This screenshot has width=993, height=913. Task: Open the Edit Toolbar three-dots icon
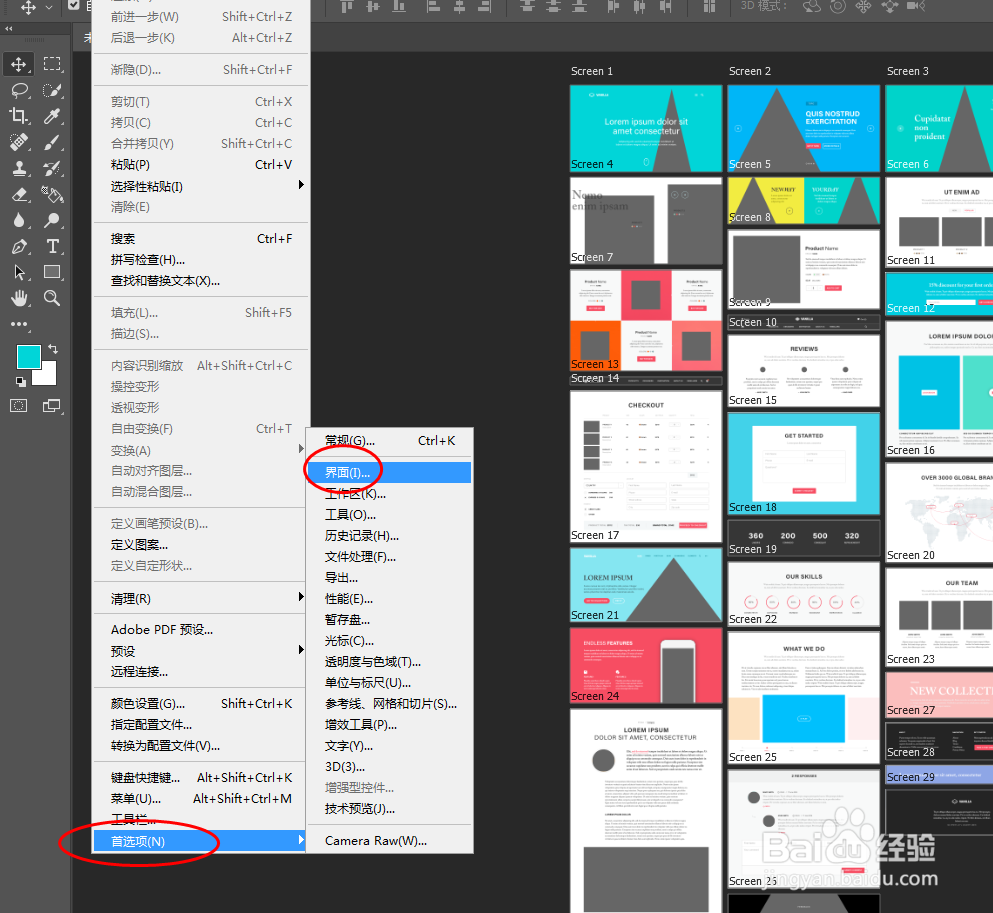click(19, 324)
